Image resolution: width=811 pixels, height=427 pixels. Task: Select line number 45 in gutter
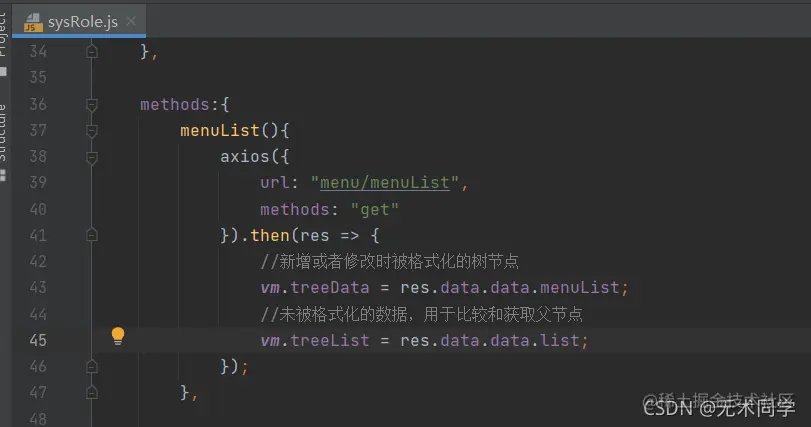(38, 340)
